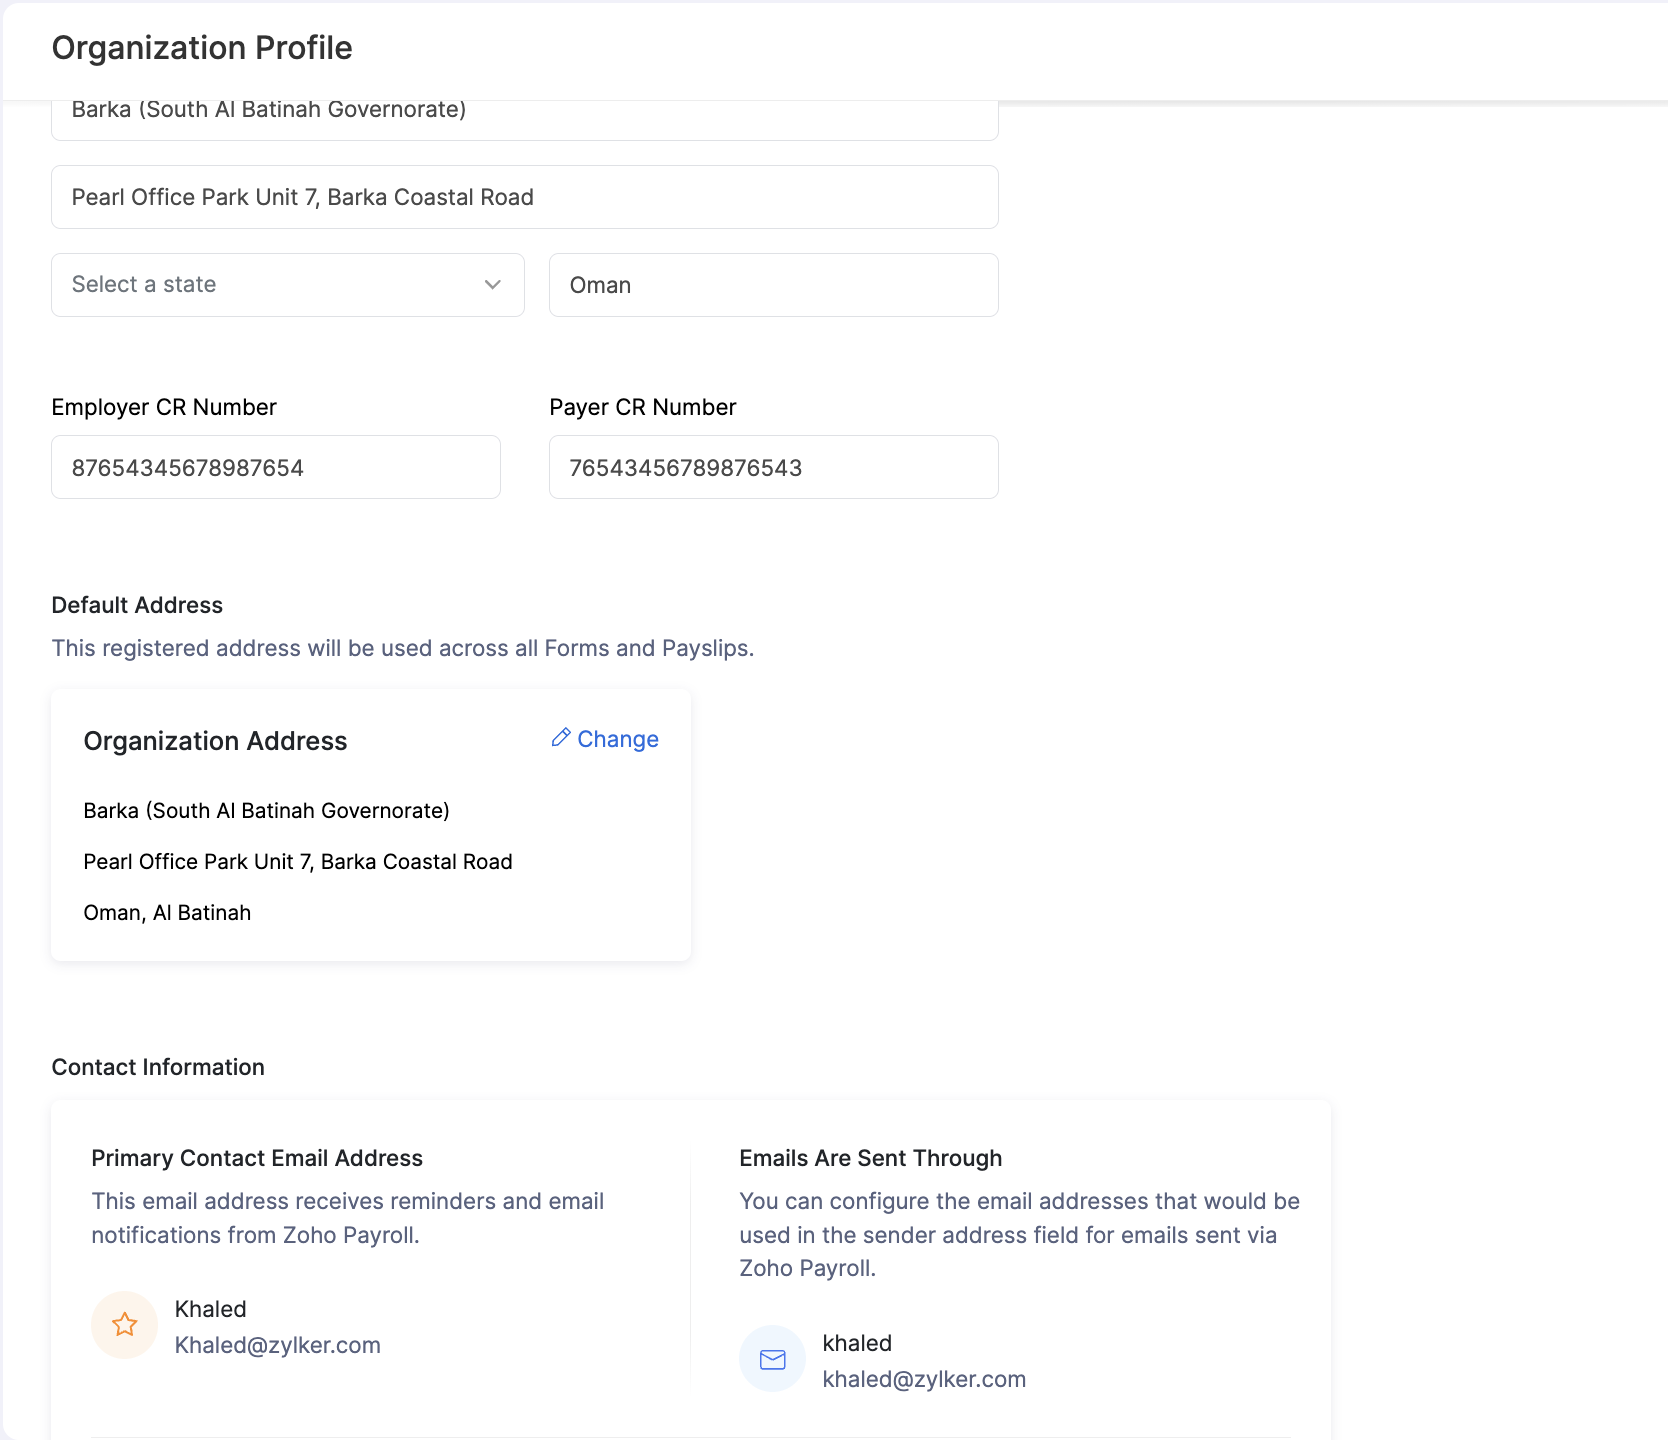Click the Employer CR Number field

coord(275,467)
